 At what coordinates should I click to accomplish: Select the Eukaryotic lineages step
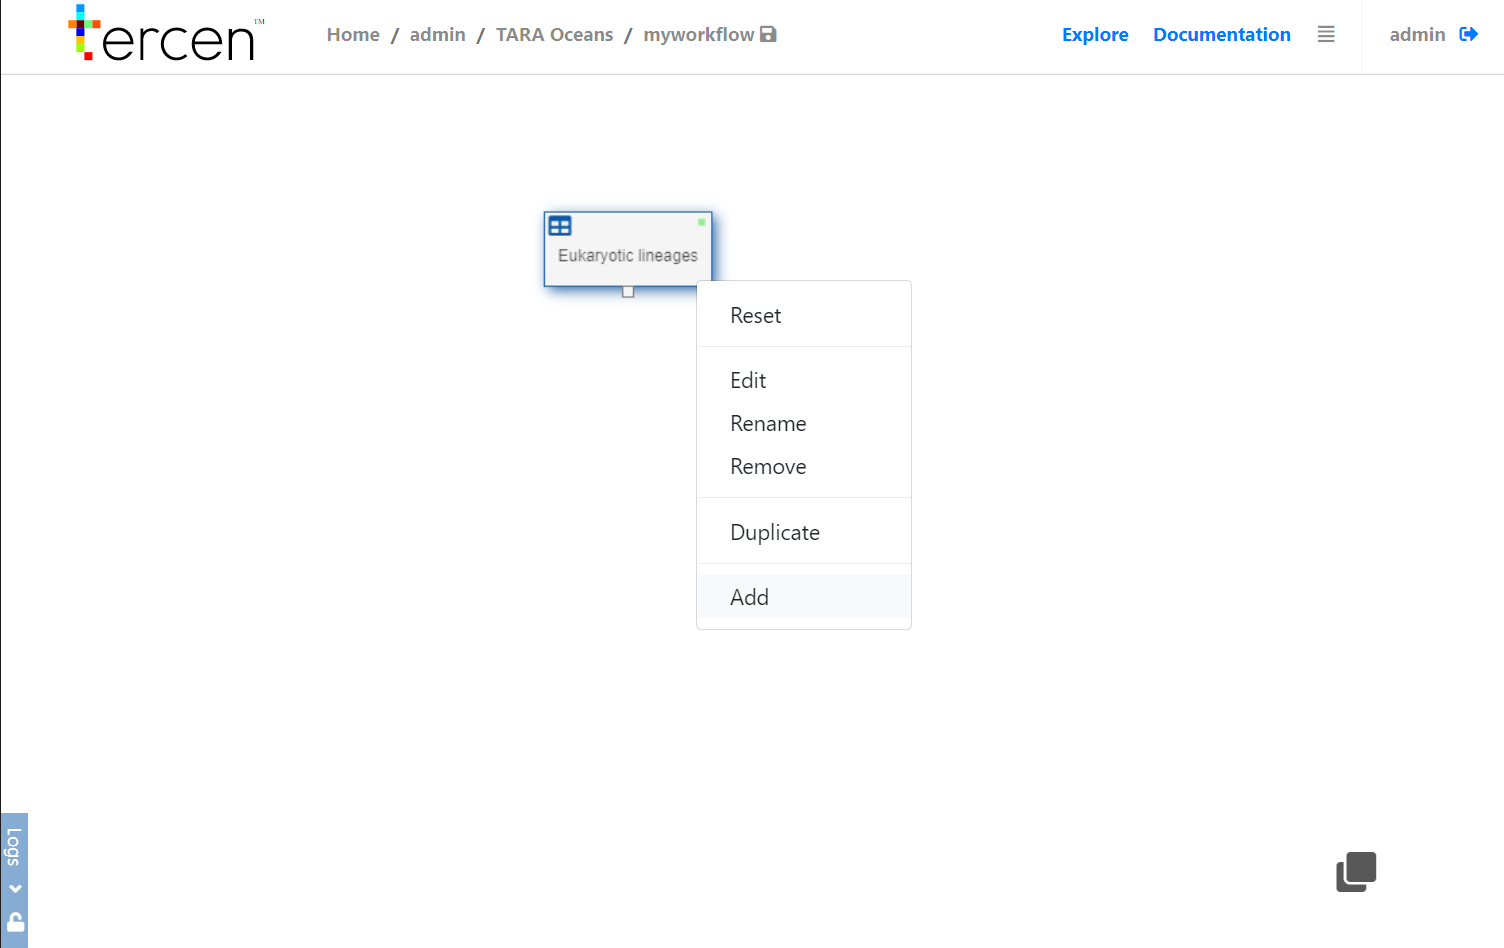point(628,249)
